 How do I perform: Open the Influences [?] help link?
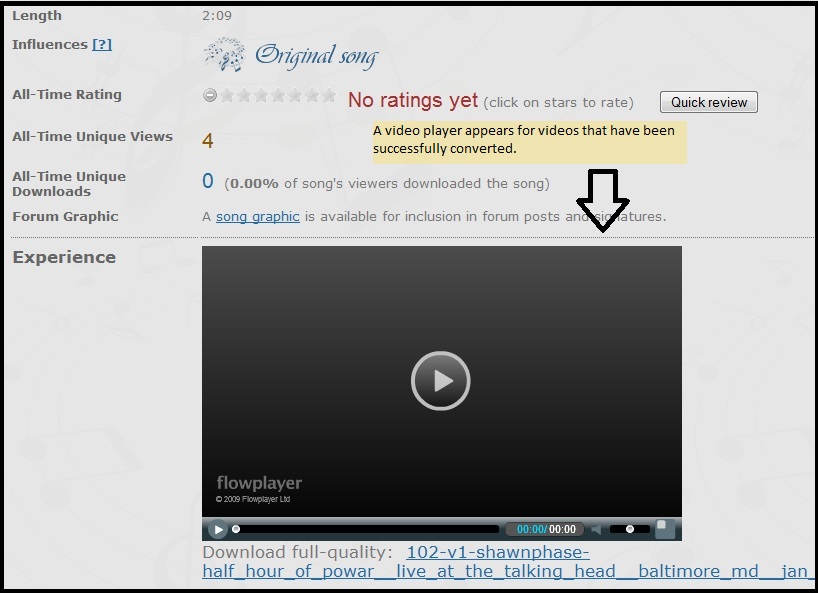pos(102,45)
